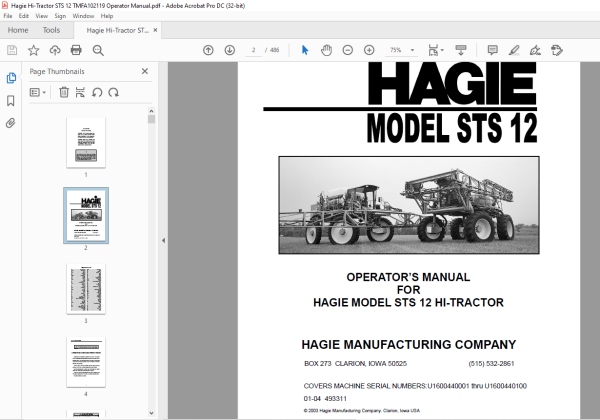Click the sprayer photo on the page
600x420 pixels.
point(409,205)
